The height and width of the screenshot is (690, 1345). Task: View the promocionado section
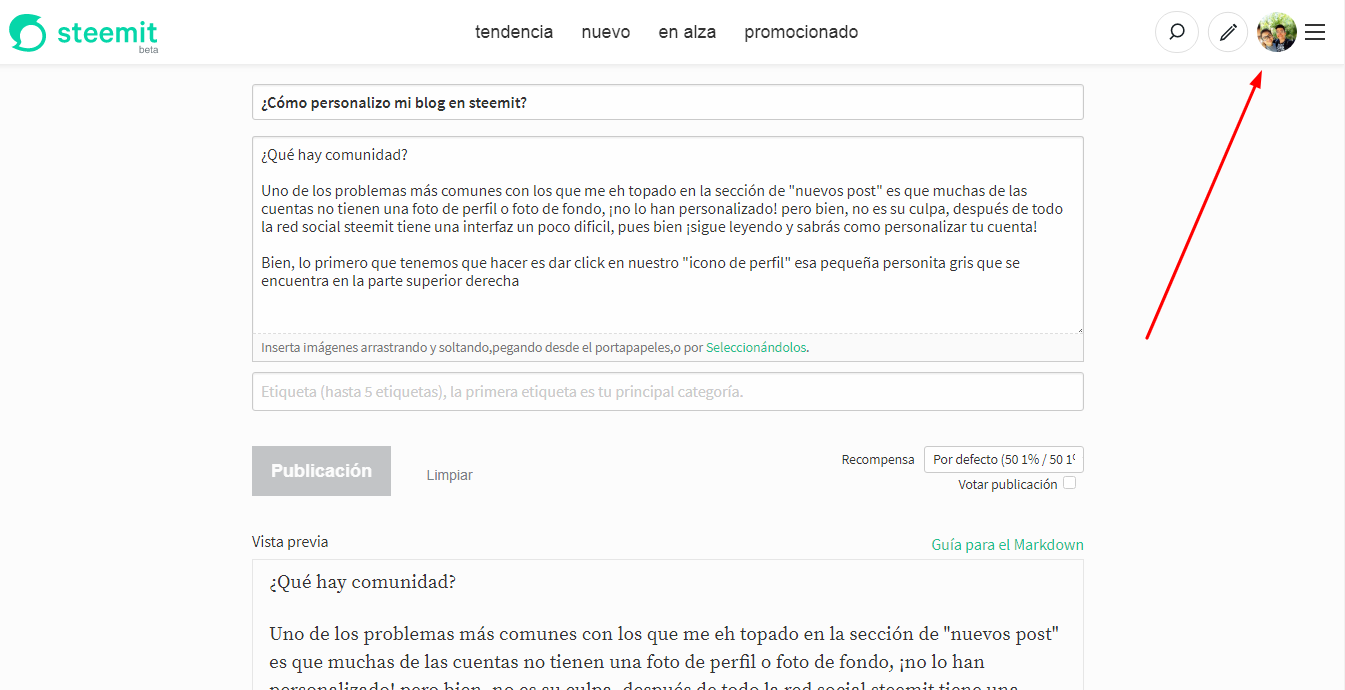click(x=801, y=32)
